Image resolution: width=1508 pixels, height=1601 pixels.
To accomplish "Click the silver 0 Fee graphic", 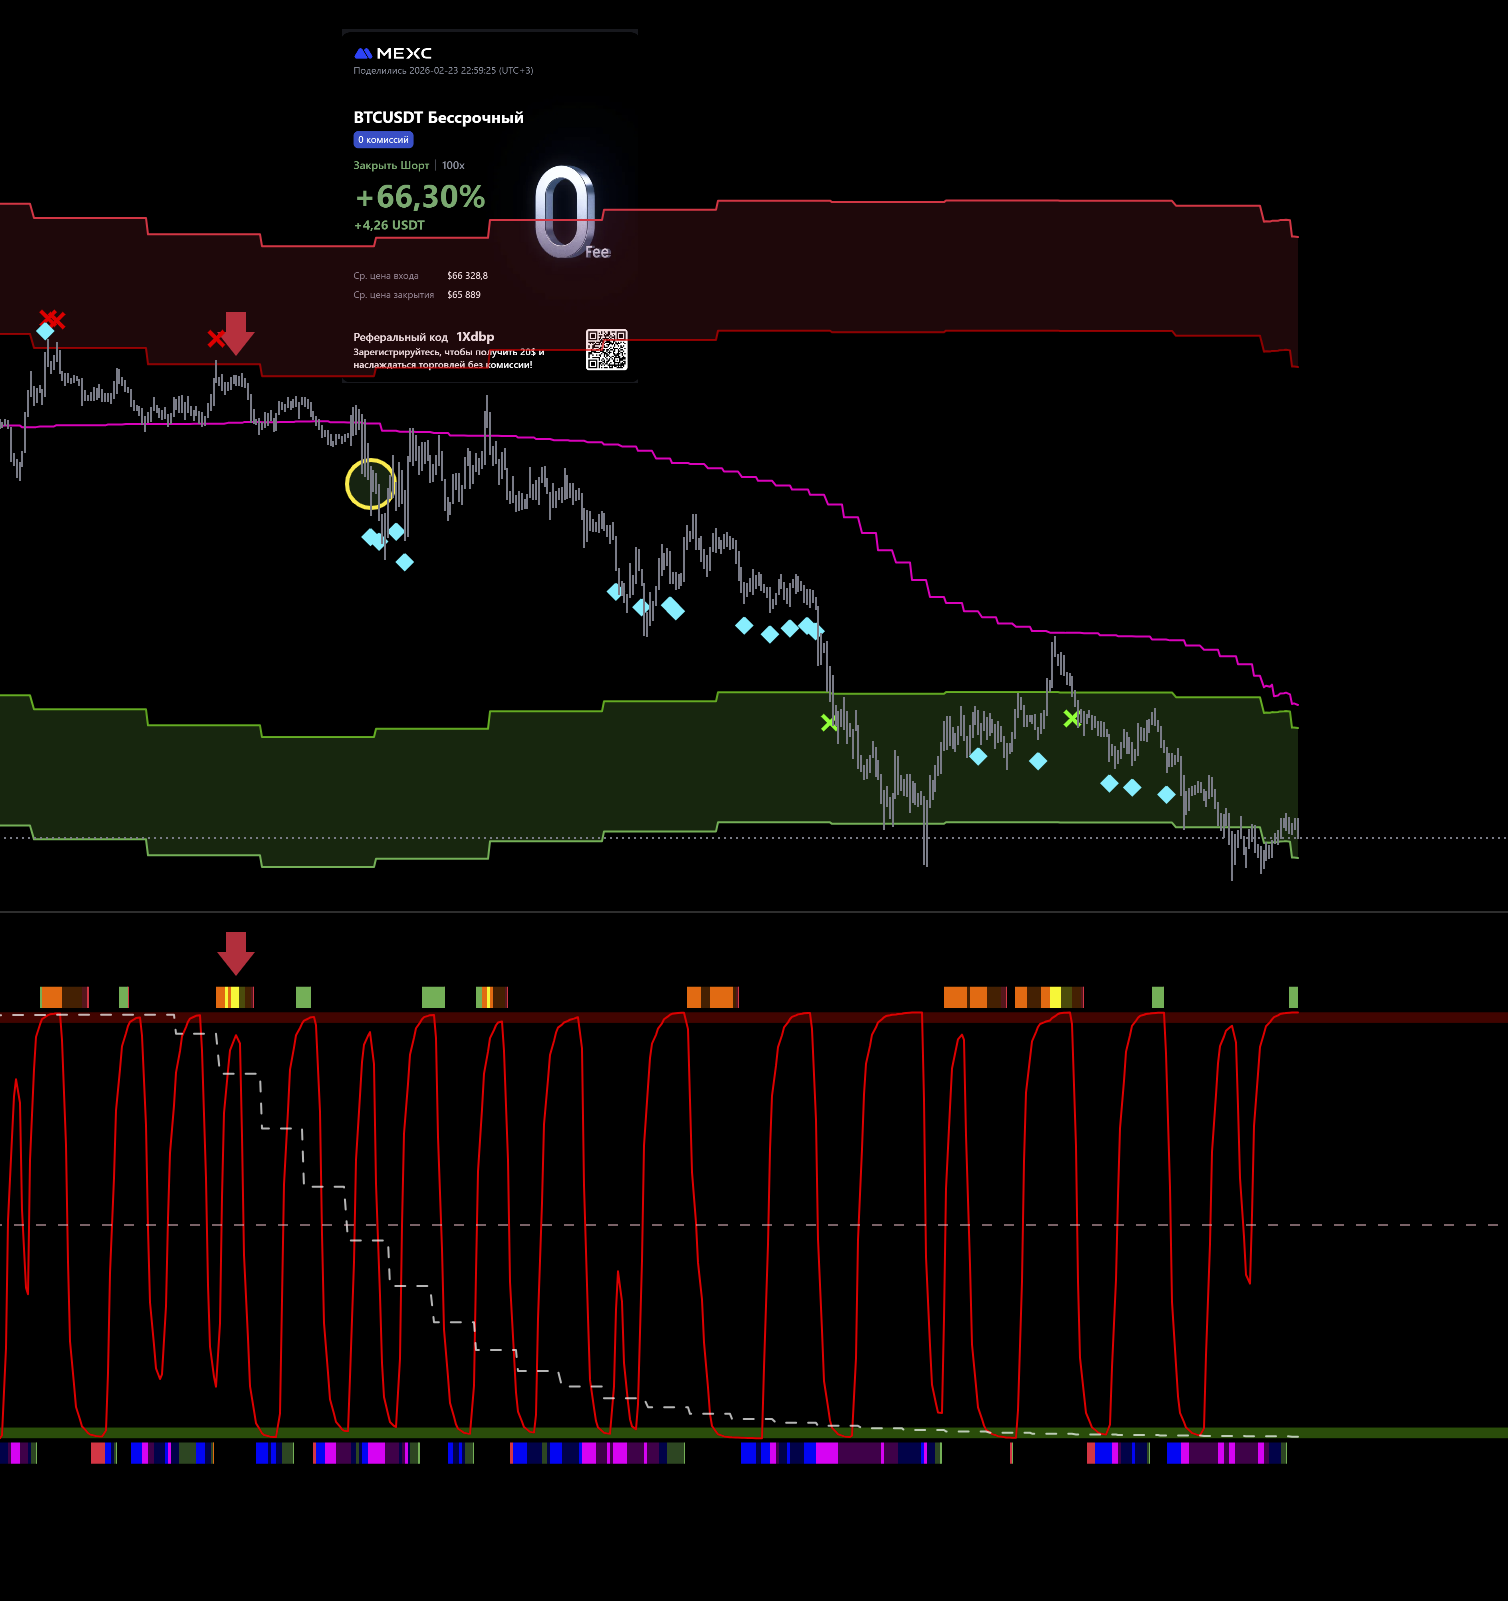I will point(567,213).
